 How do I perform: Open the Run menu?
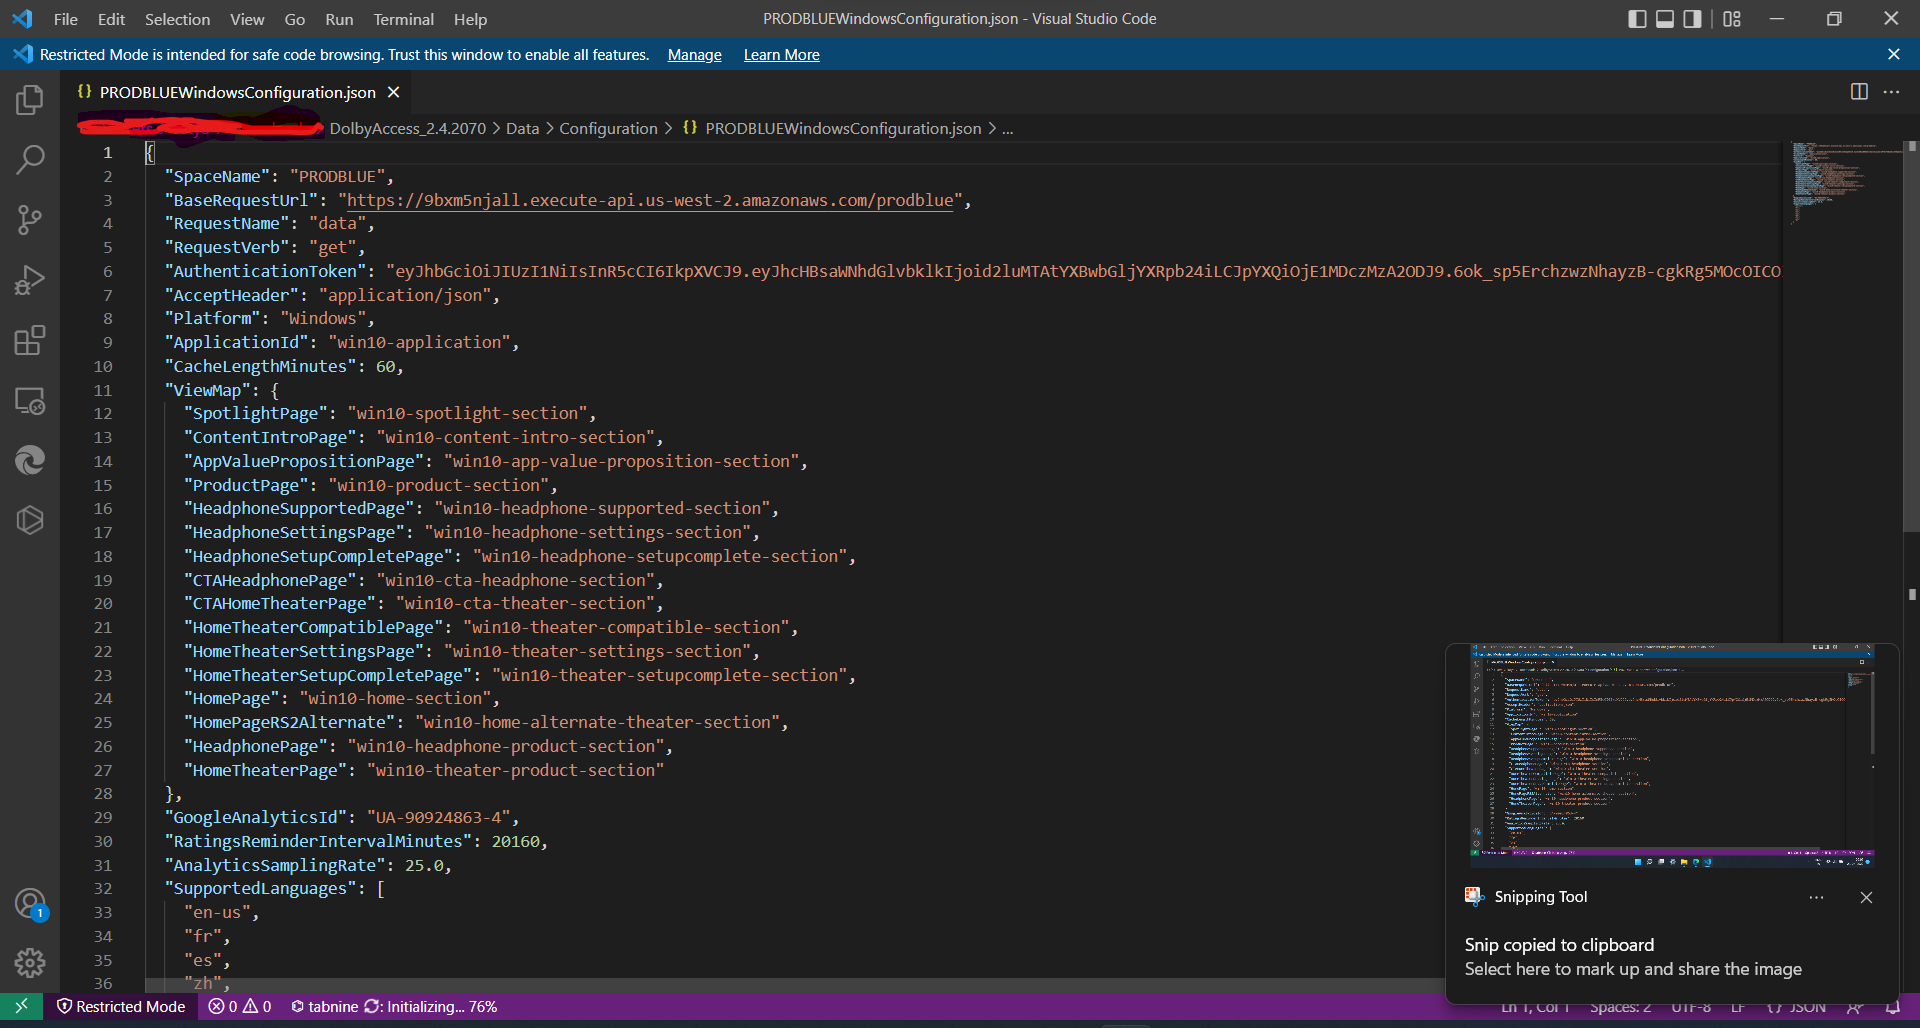339,19
